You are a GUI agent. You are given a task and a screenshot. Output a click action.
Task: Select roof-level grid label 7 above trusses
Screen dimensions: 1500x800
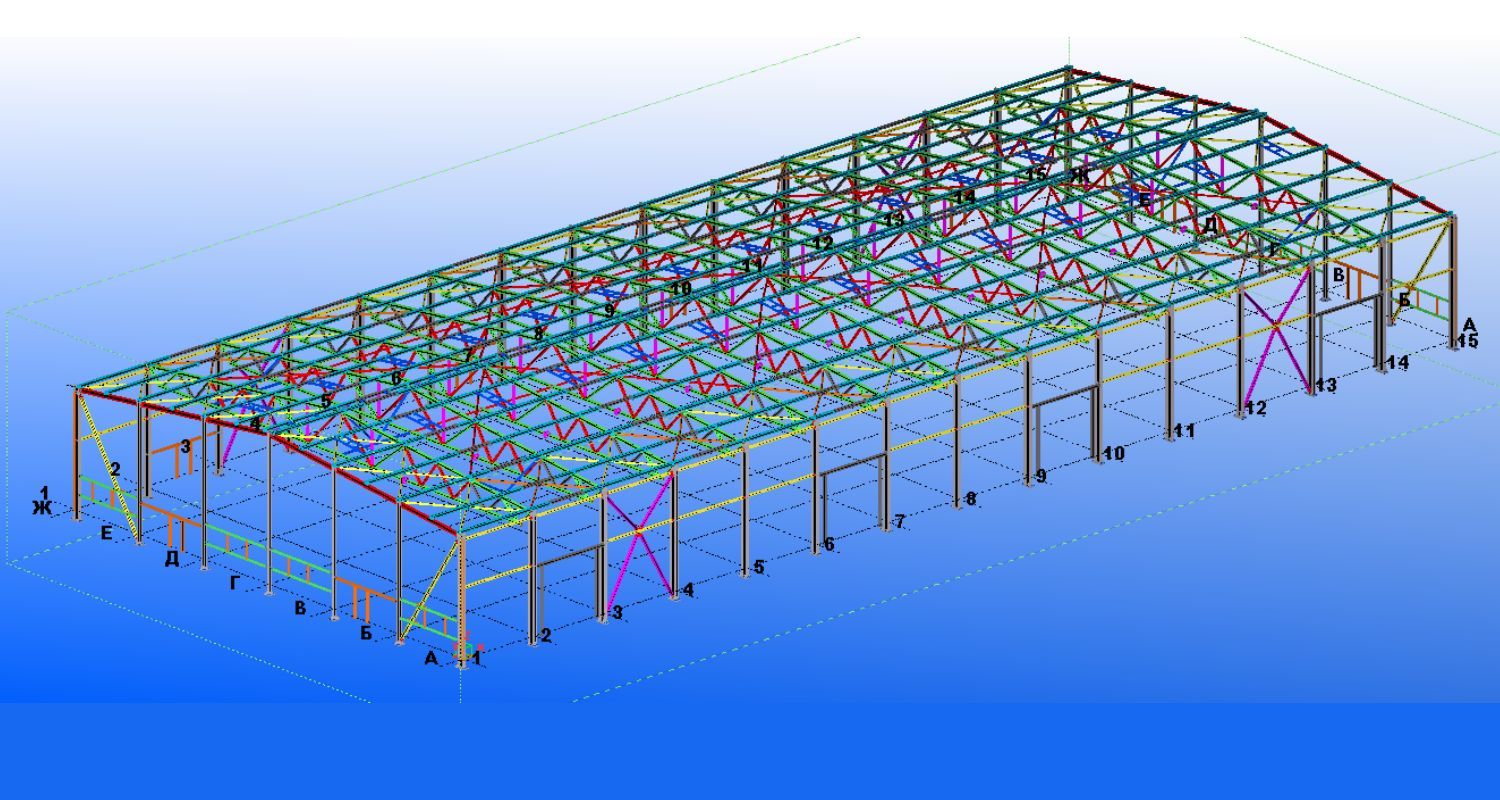click(x=468, y=356)
